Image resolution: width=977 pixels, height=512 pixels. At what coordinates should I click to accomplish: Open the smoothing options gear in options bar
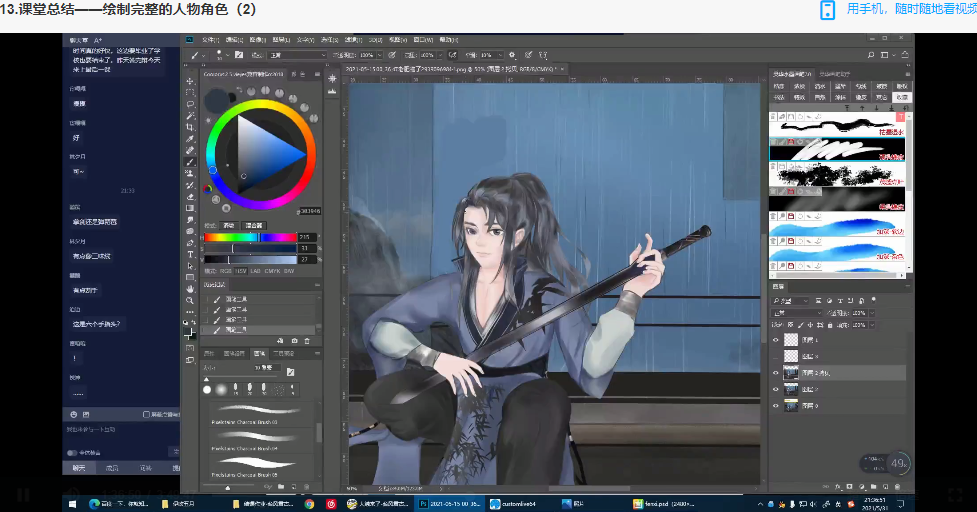512,55
